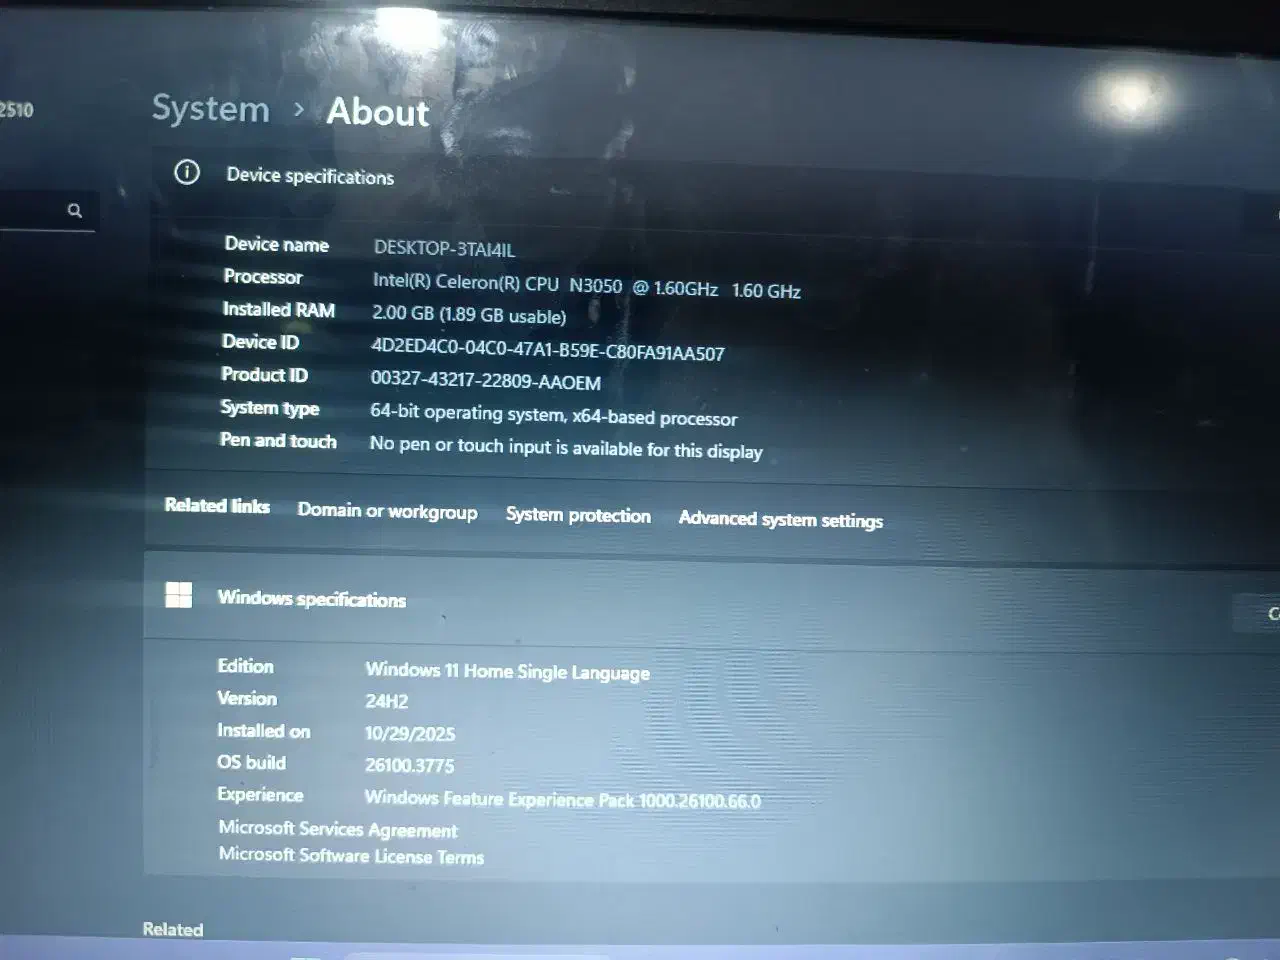Click the Installed RAM label
The width and height of the screenshot is (1280, 960).
click(279, 310)
